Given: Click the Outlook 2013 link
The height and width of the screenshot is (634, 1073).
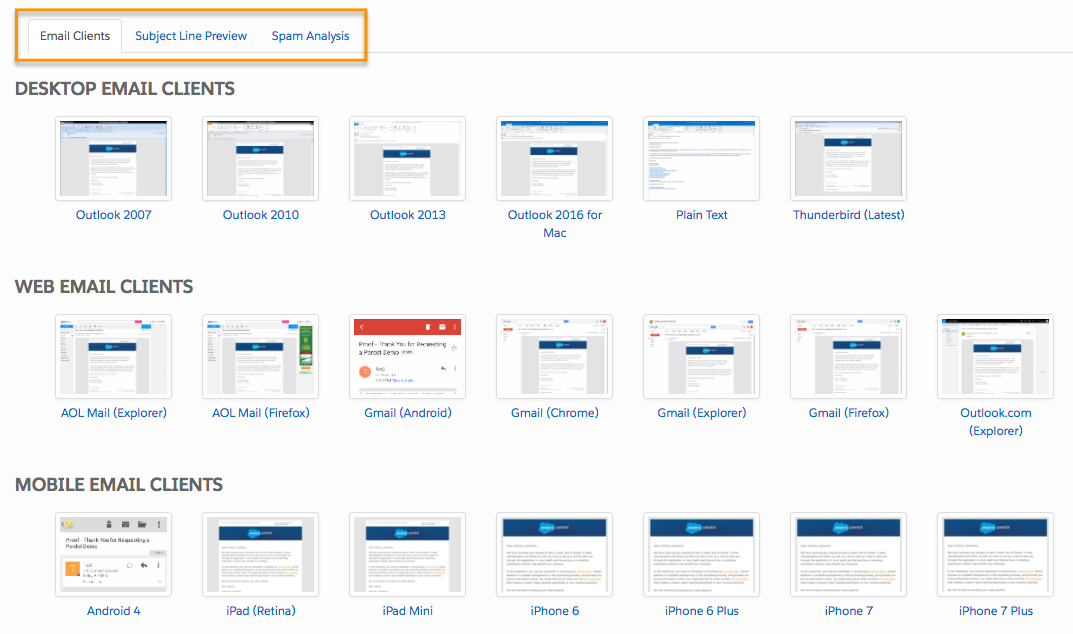Looking at the screenshot, I should [408, 215].
